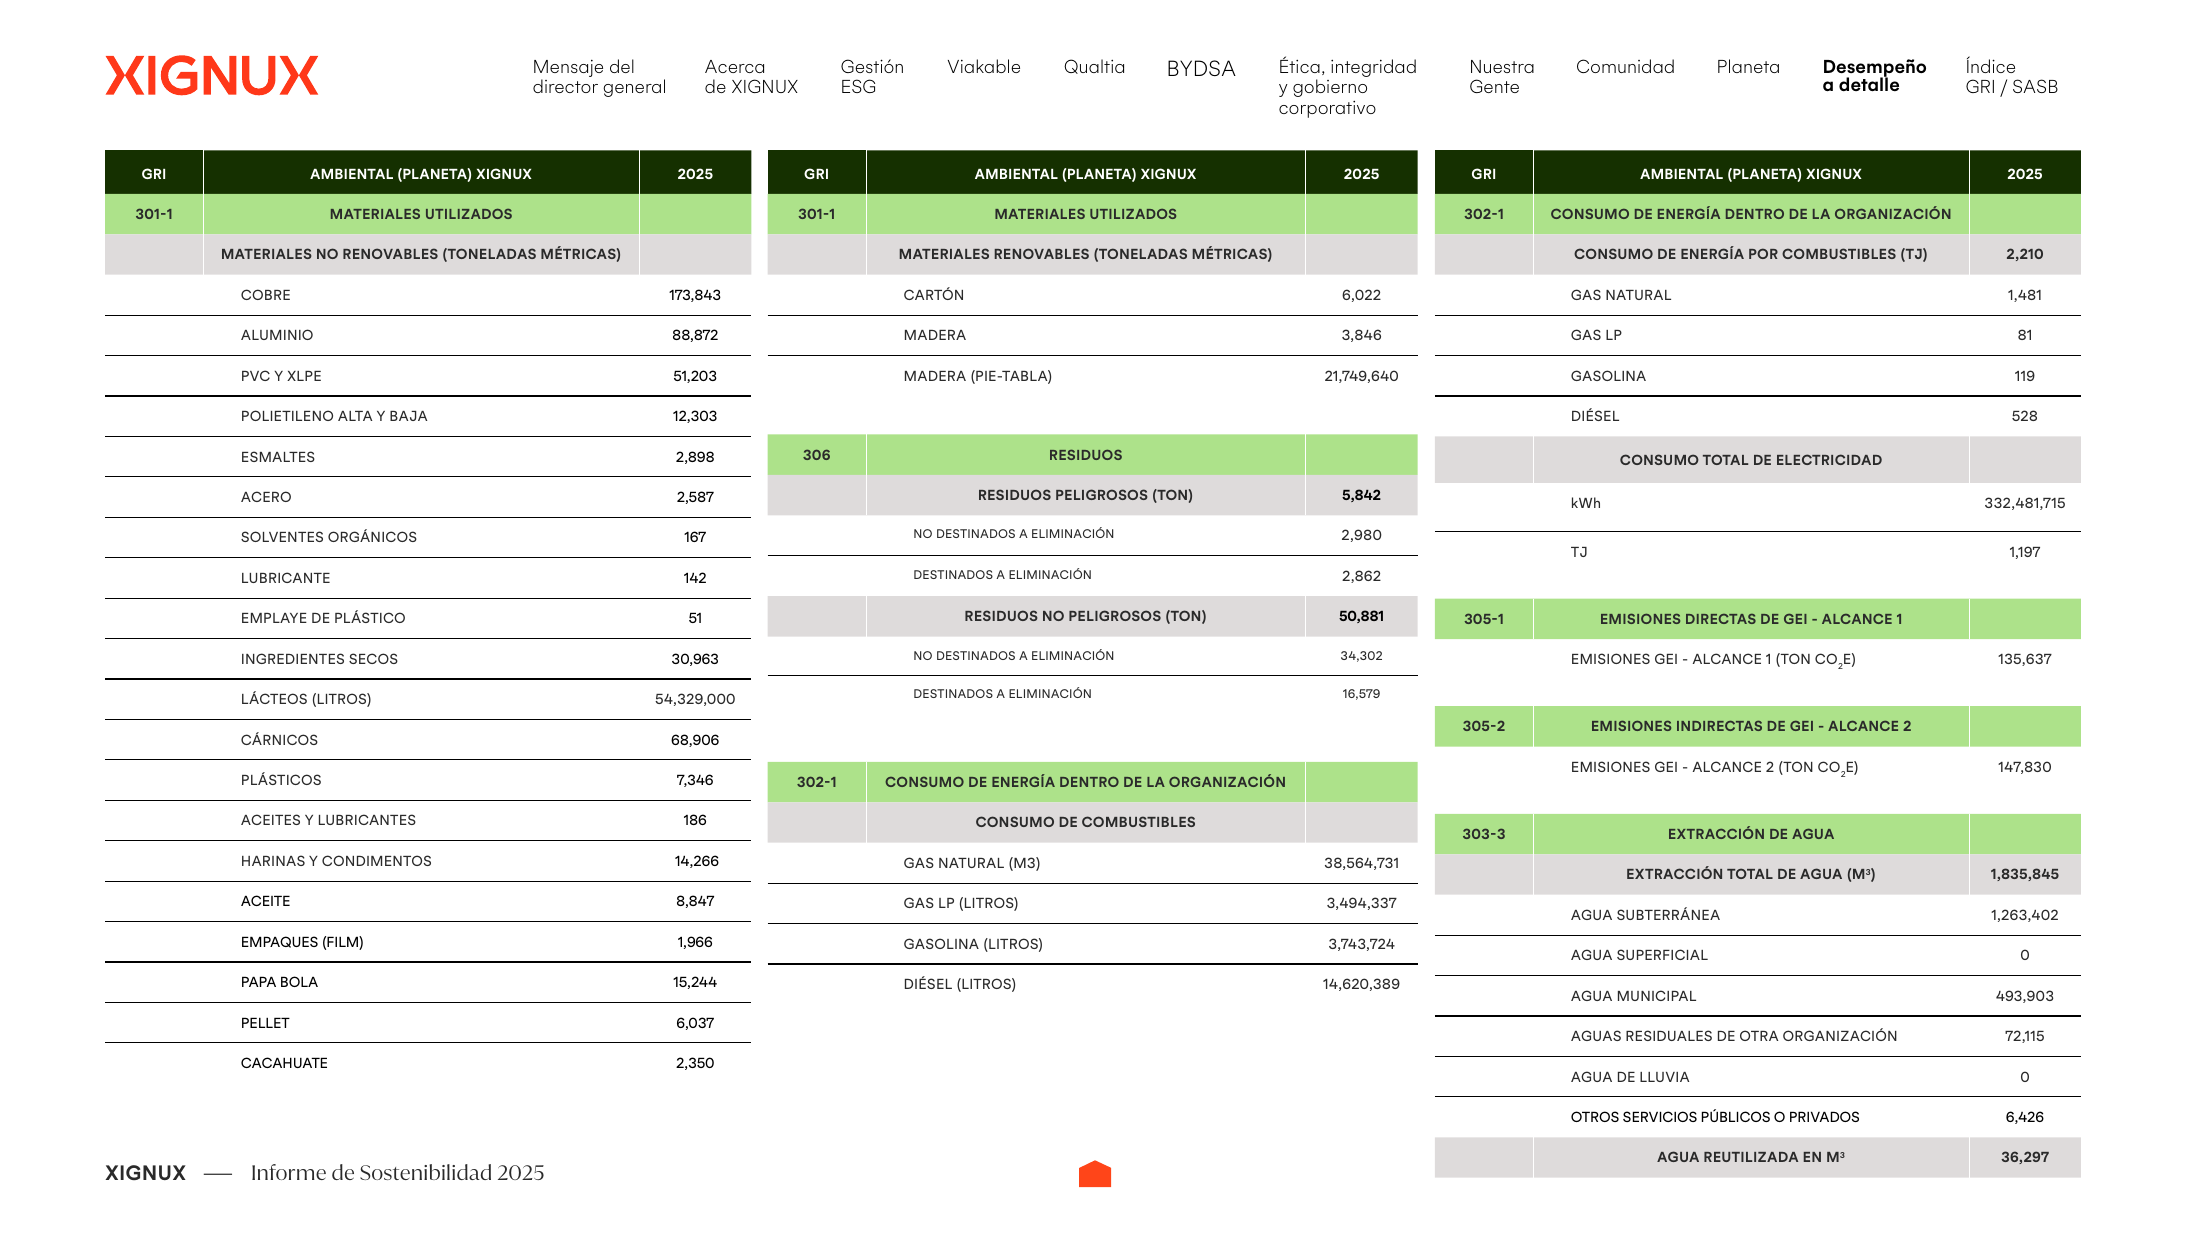Viewport: 2186px width, 1241px height.
Task: Go to Ética, integridad y gobierno corporativo
Action: [x=1347, y=87]
